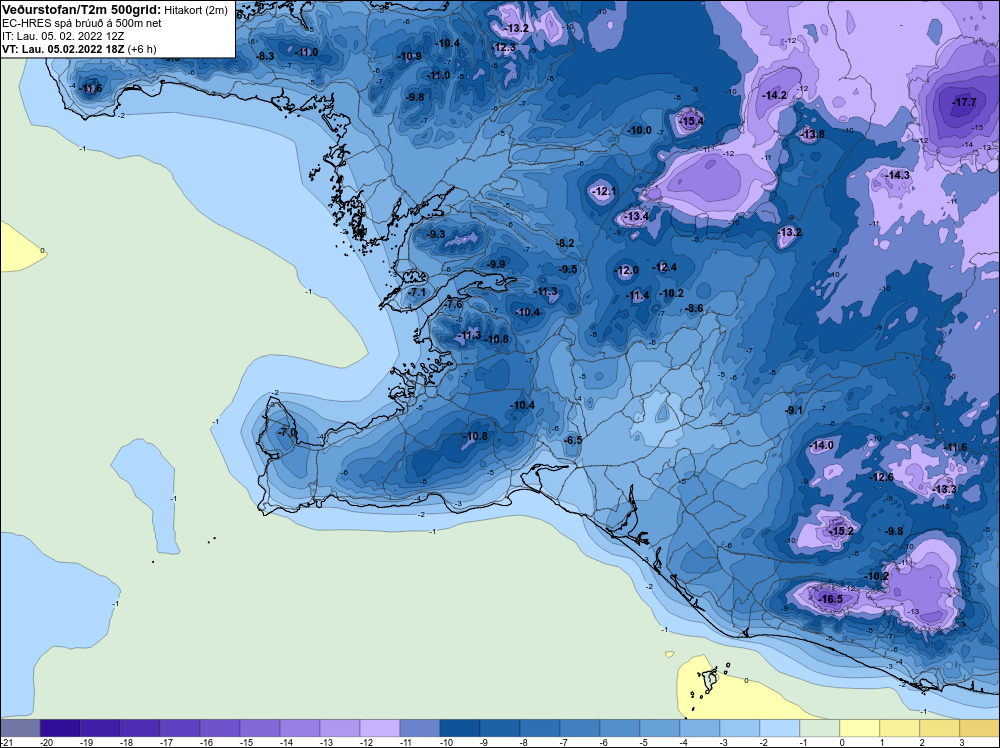Click the -9.9 temperature label
1000x748 pixels.
click(496, 264)
